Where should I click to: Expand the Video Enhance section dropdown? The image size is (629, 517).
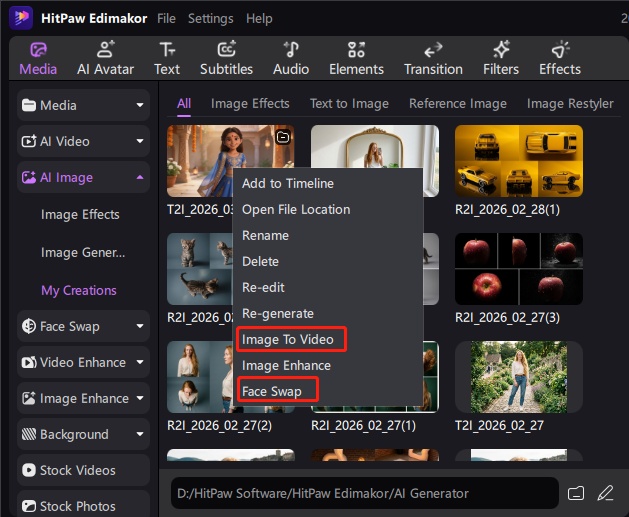pyautogui.click(x=140, y=362)
